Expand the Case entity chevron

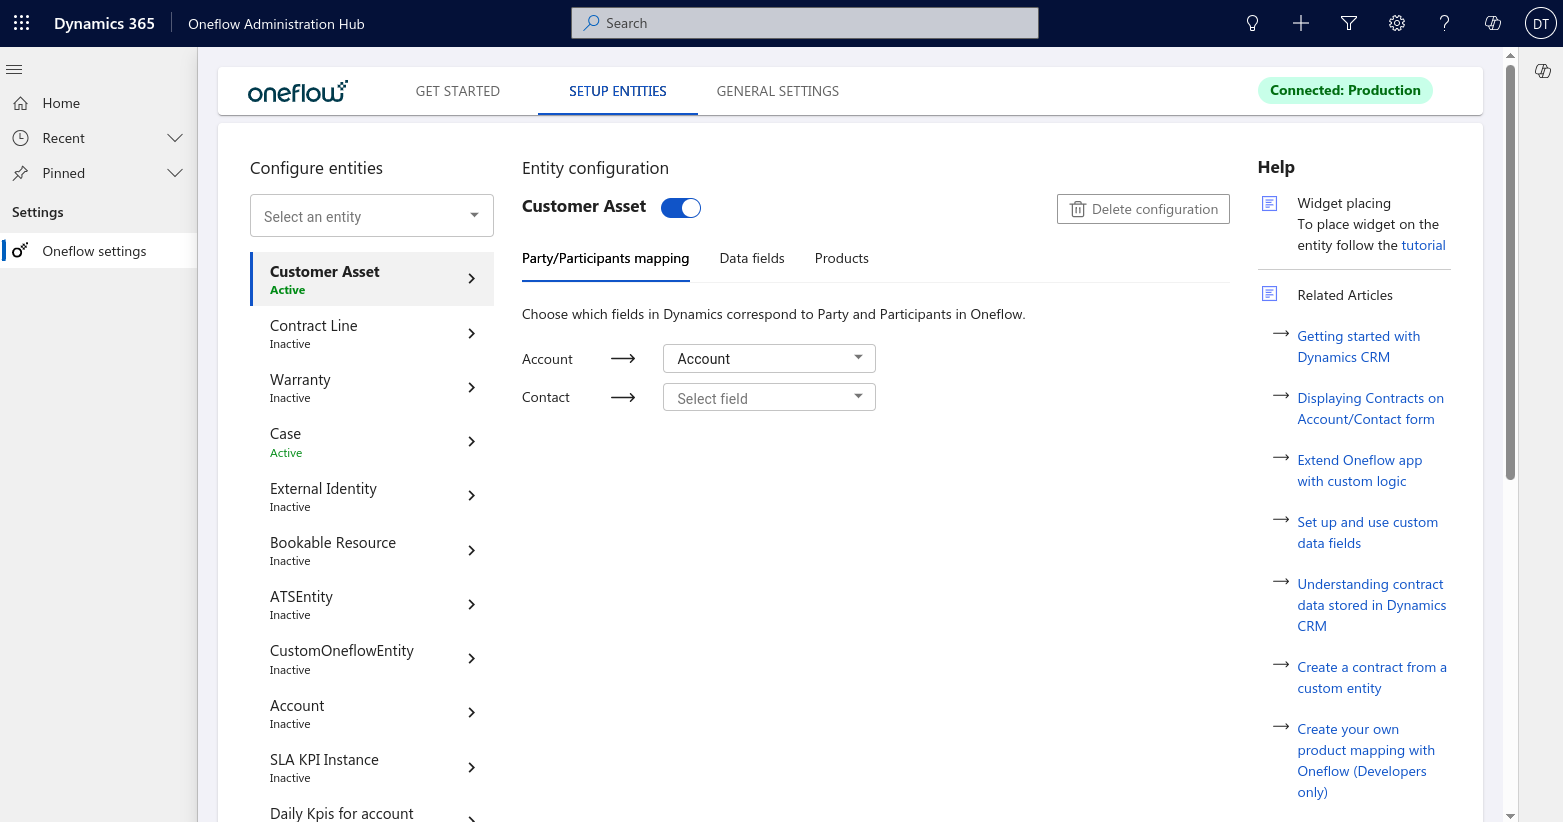[472, 441]
